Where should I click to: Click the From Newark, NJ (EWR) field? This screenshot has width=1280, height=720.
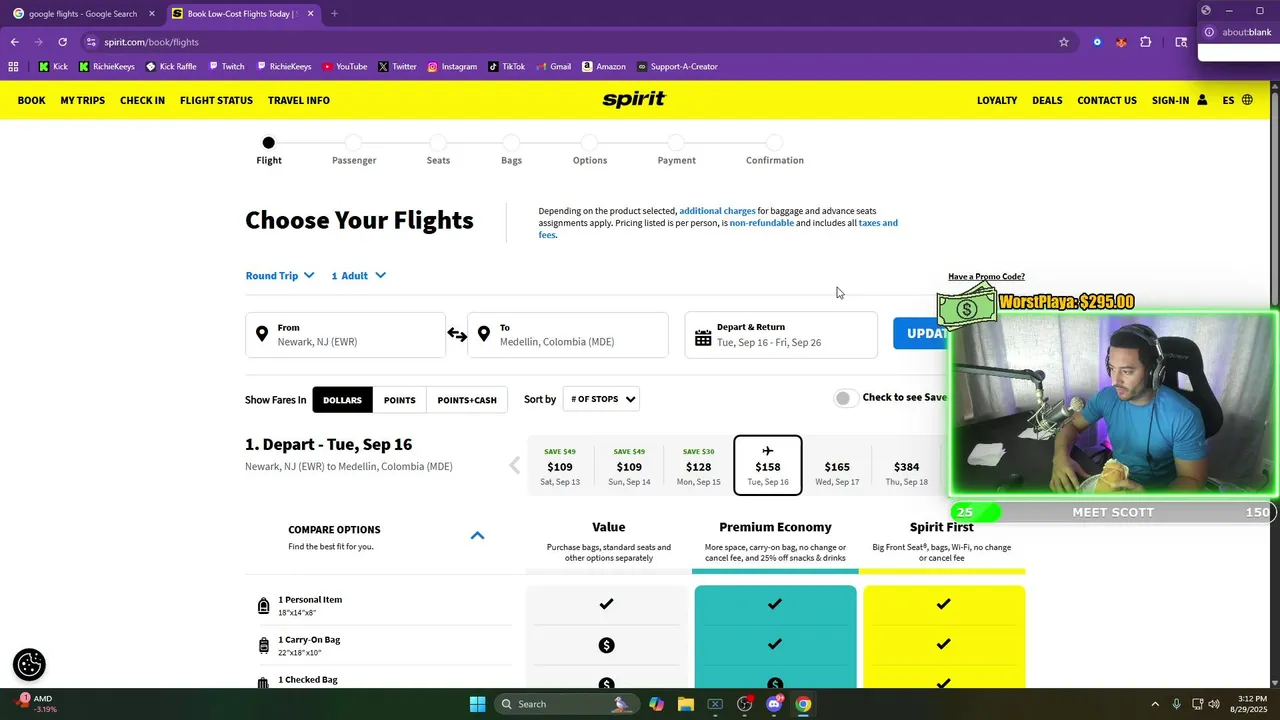tap(345, 335)
